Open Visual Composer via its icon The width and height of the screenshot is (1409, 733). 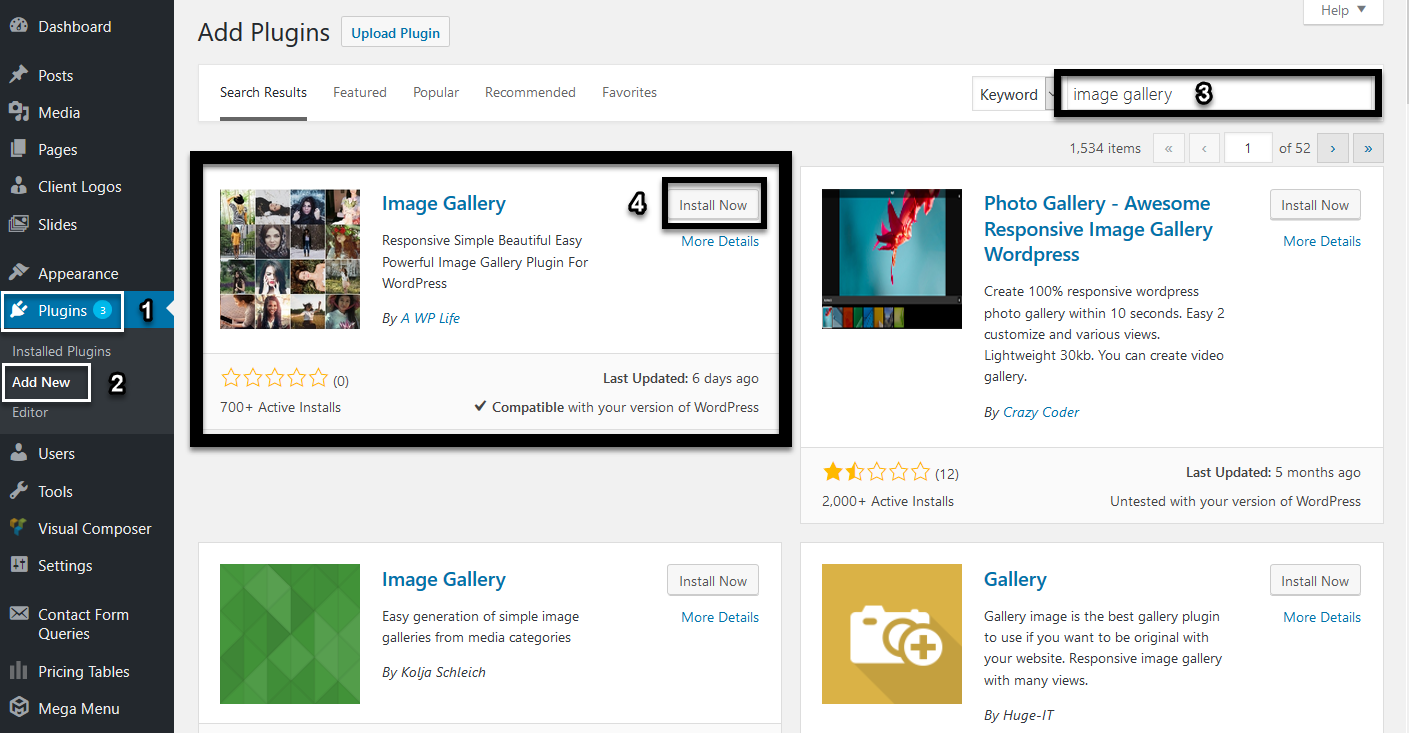(18, 528)
